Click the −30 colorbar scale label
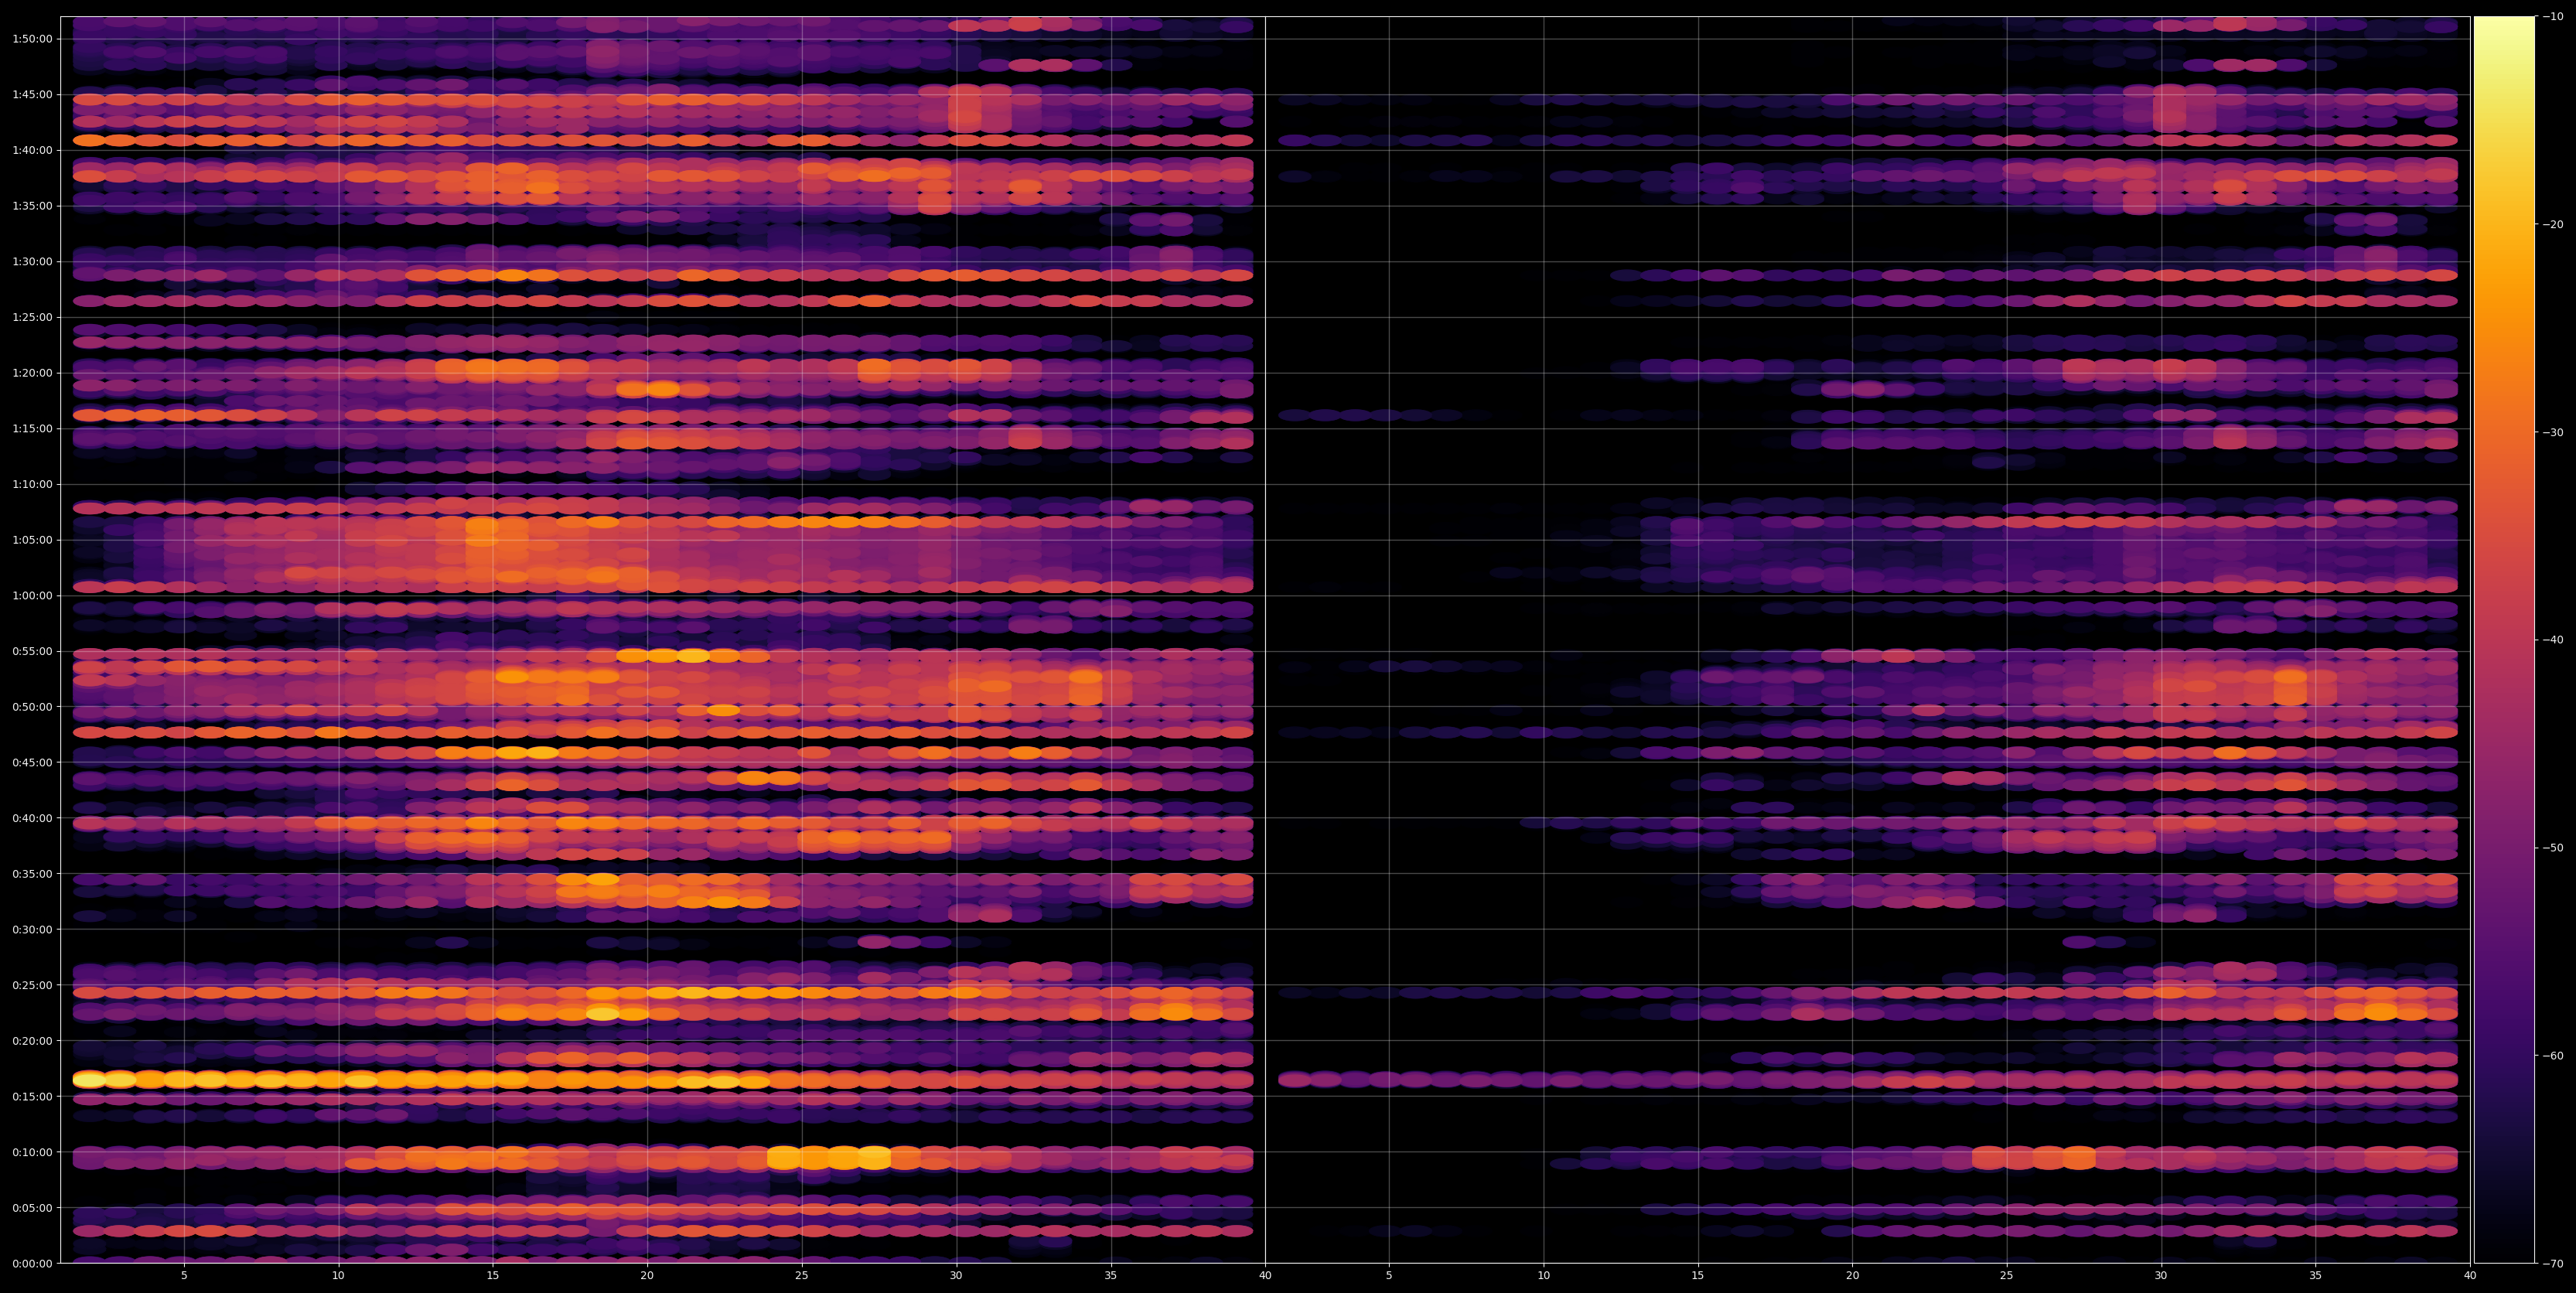This screenshot has height=1293, width=2576. click(x=2553, y=432)
